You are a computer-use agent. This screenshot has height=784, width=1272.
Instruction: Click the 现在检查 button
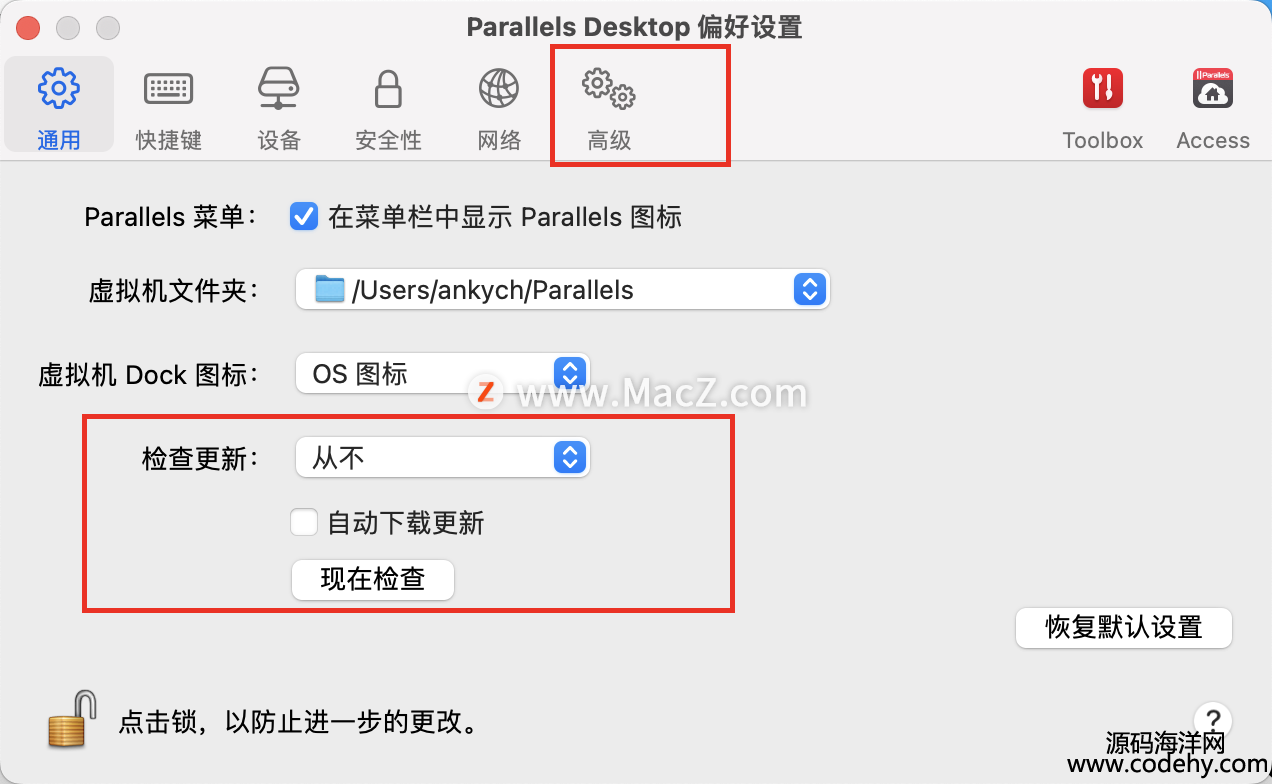(373, 579)
